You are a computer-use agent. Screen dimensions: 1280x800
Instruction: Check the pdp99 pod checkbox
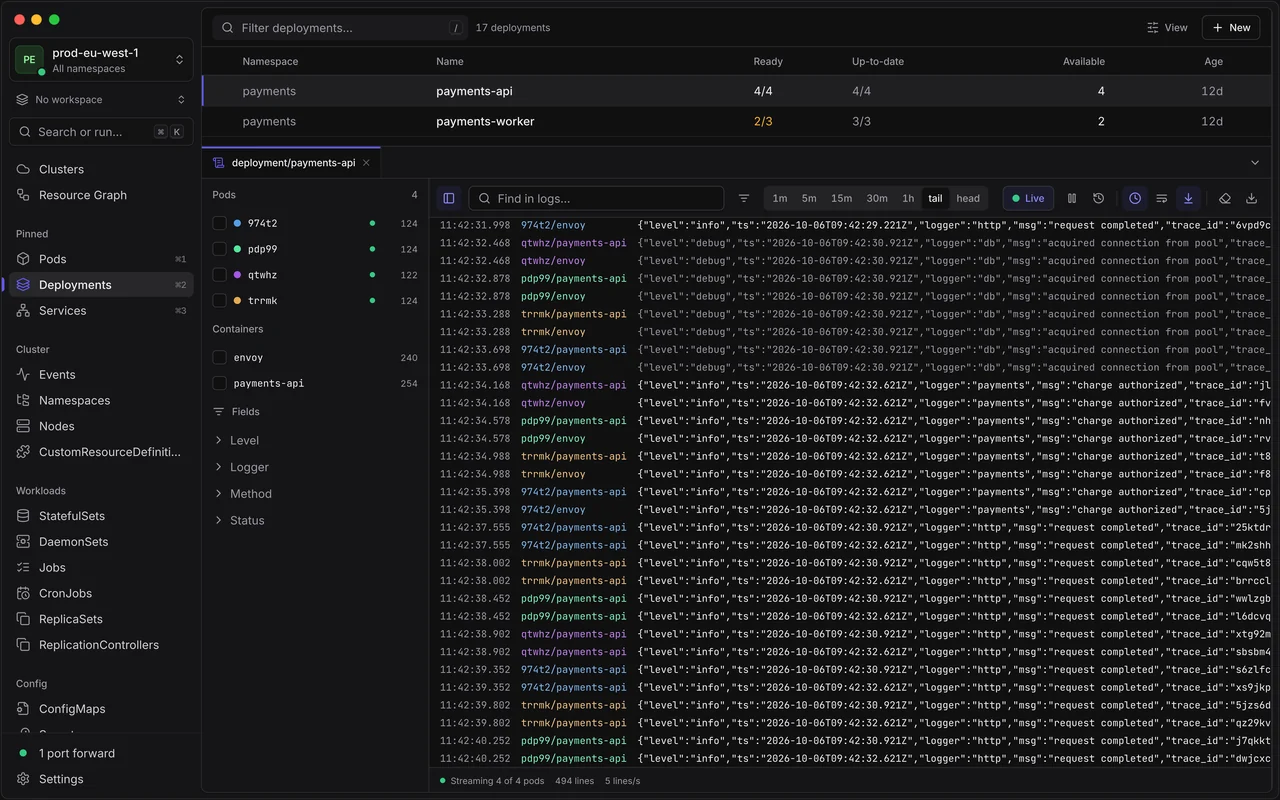(x=220, y=249)
